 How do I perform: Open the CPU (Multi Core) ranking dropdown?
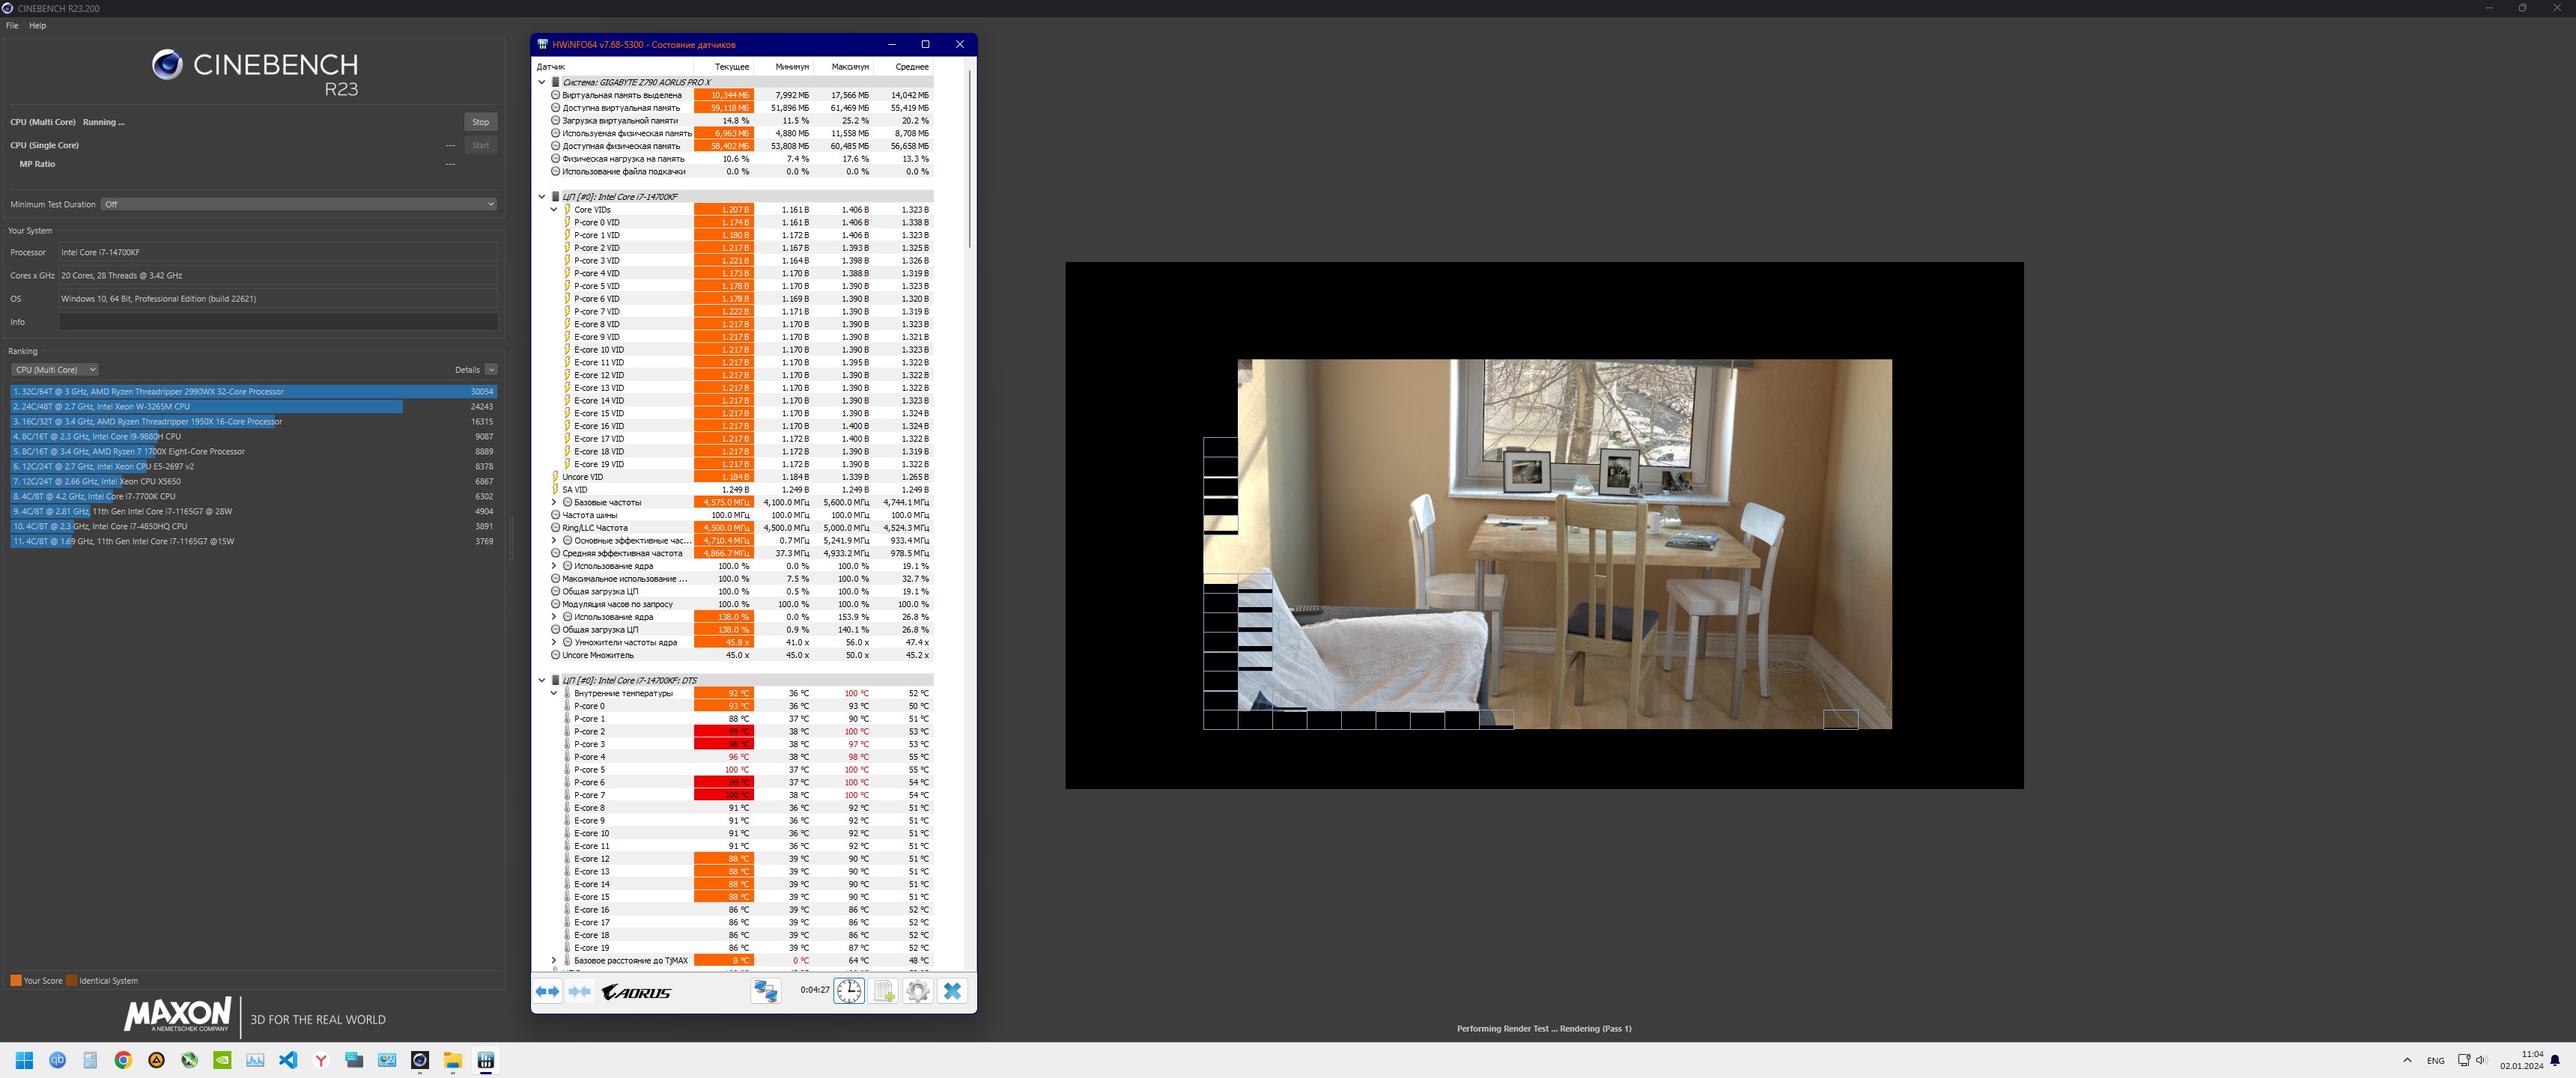[x=55, y=370]
